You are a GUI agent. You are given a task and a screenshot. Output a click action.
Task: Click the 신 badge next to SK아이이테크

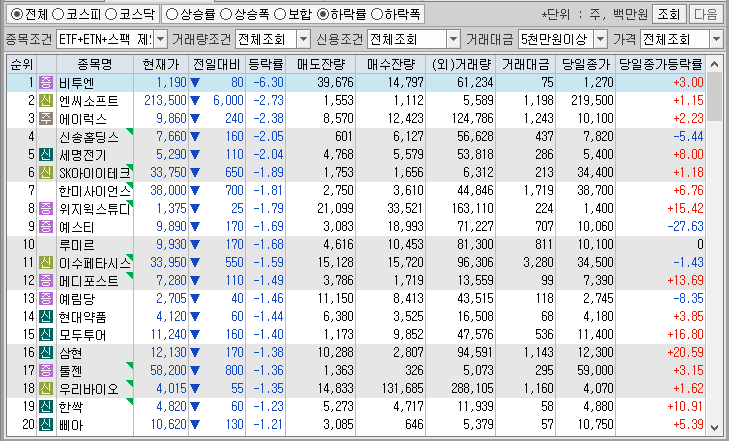coord(46,172)
